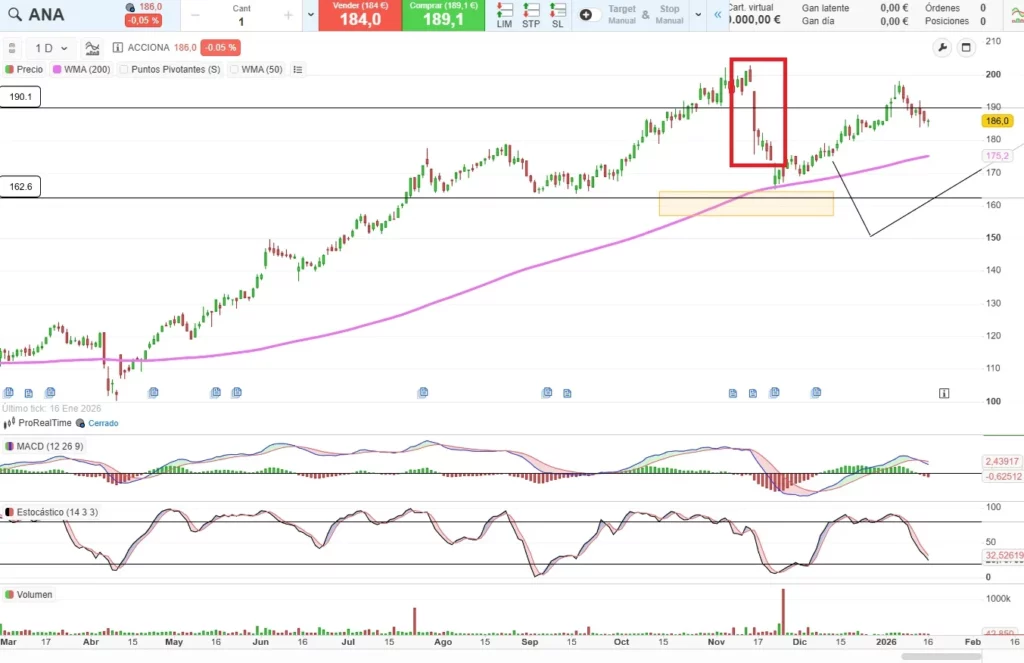The width and height of the screenshot is (1024, 663).
Task: Open the 1D timeframe dropdown
Action: [x=52, y=48]
